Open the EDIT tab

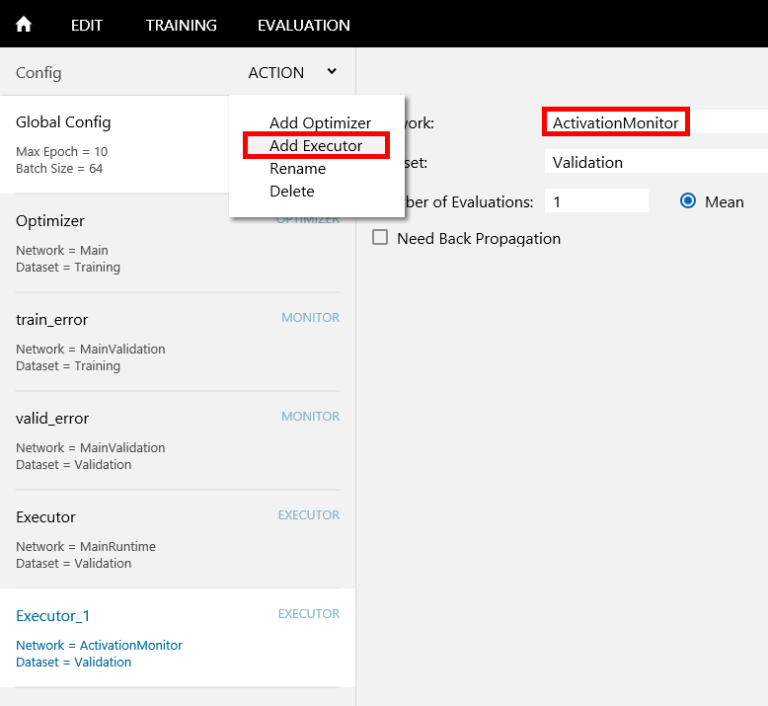(x=87, y=25)
